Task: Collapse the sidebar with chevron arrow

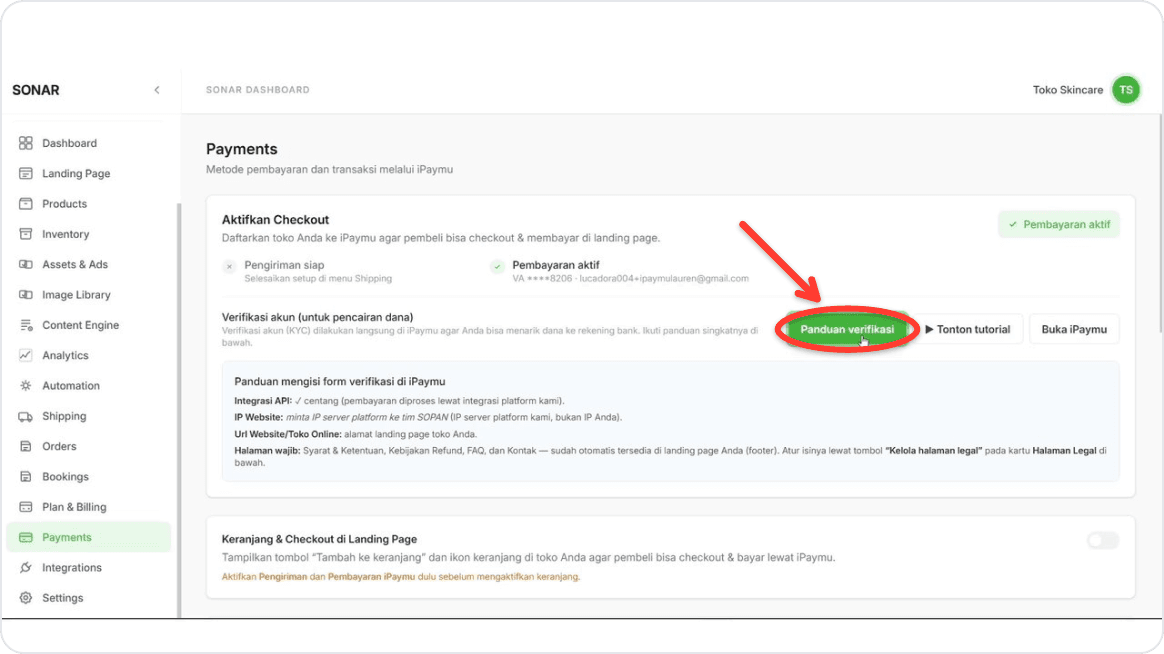Action: pos(157,90)
